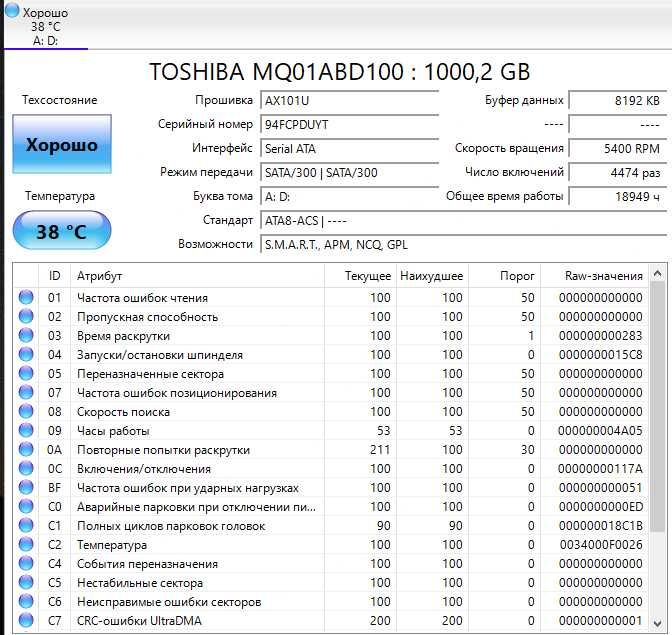Viewport: 672px width, 635px height.
Task: Click the power-on count field 4474 раз
Action: tap(618, 173)
